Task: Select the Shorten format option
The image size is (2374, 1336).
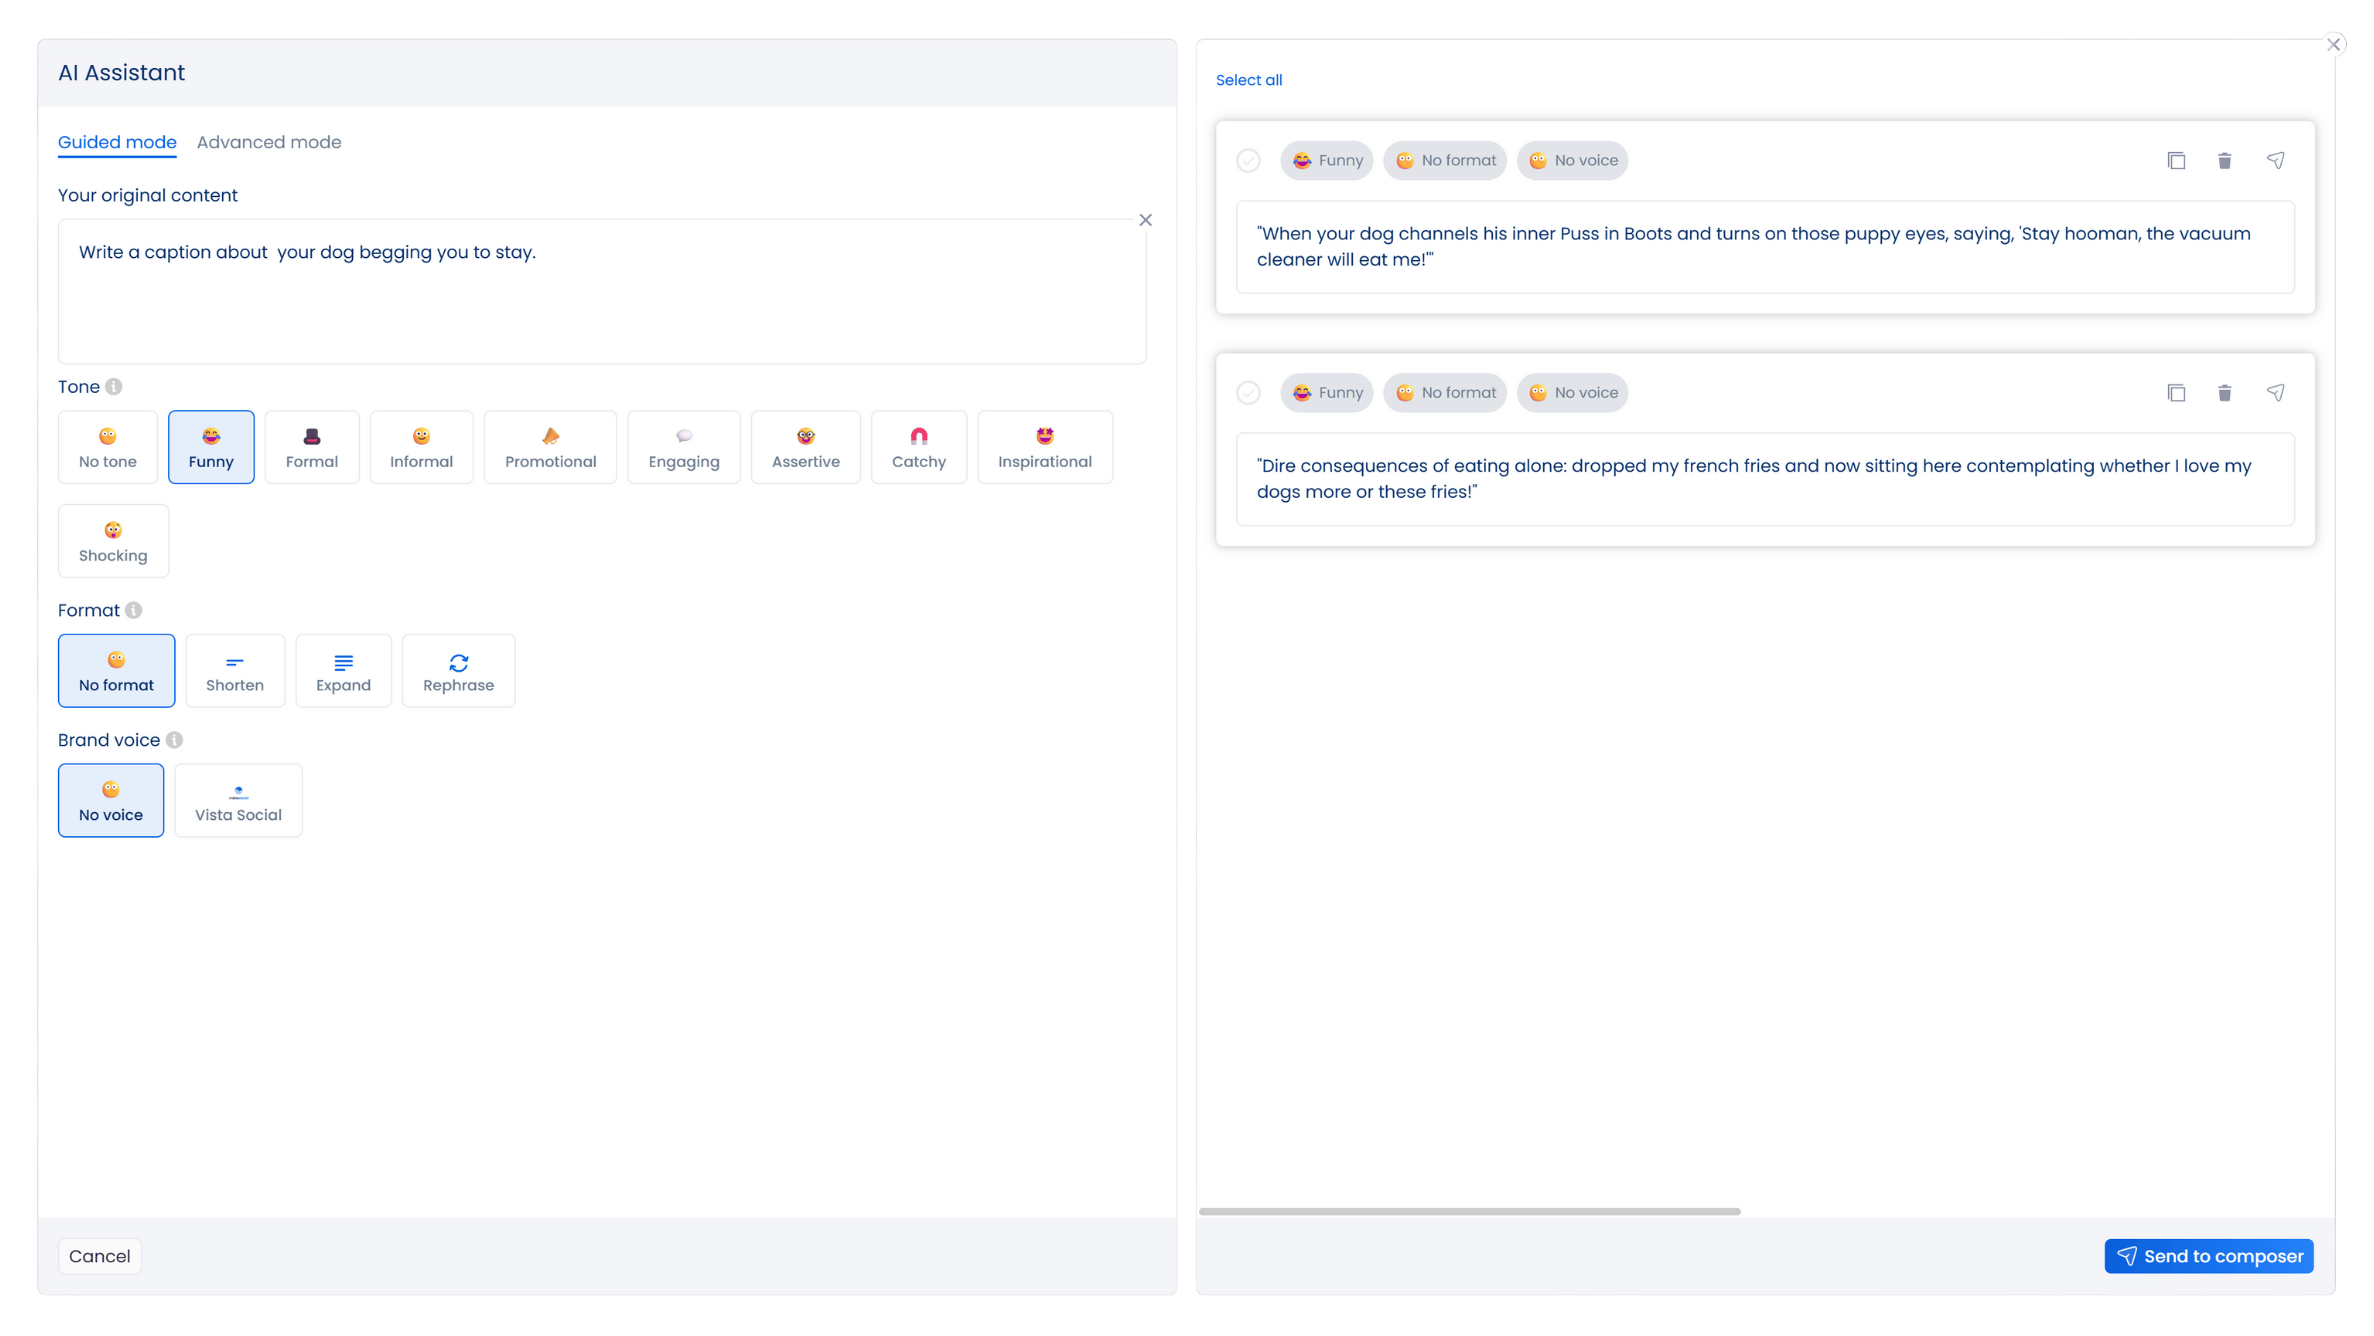Action: [x=235, y=671]
